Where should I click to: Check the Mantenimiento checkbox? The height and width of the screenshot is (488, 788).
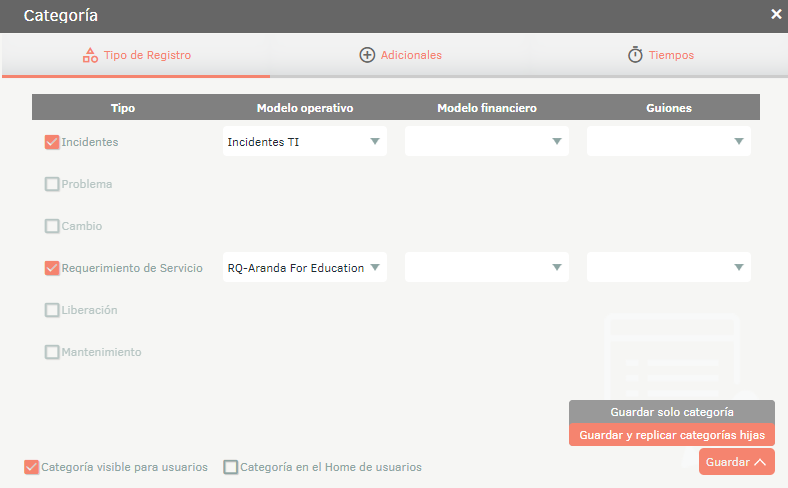pyautogui.click(x=52, y=352)
